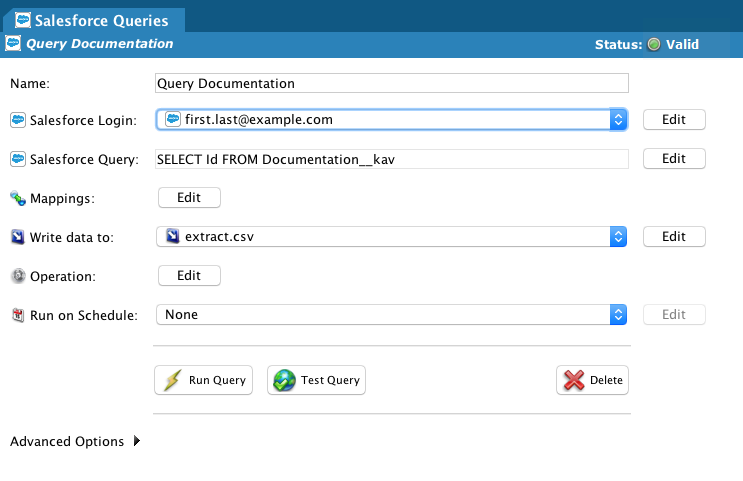Click the Test Query button
This screenshot has height=481, width=743.
[316, 380]
